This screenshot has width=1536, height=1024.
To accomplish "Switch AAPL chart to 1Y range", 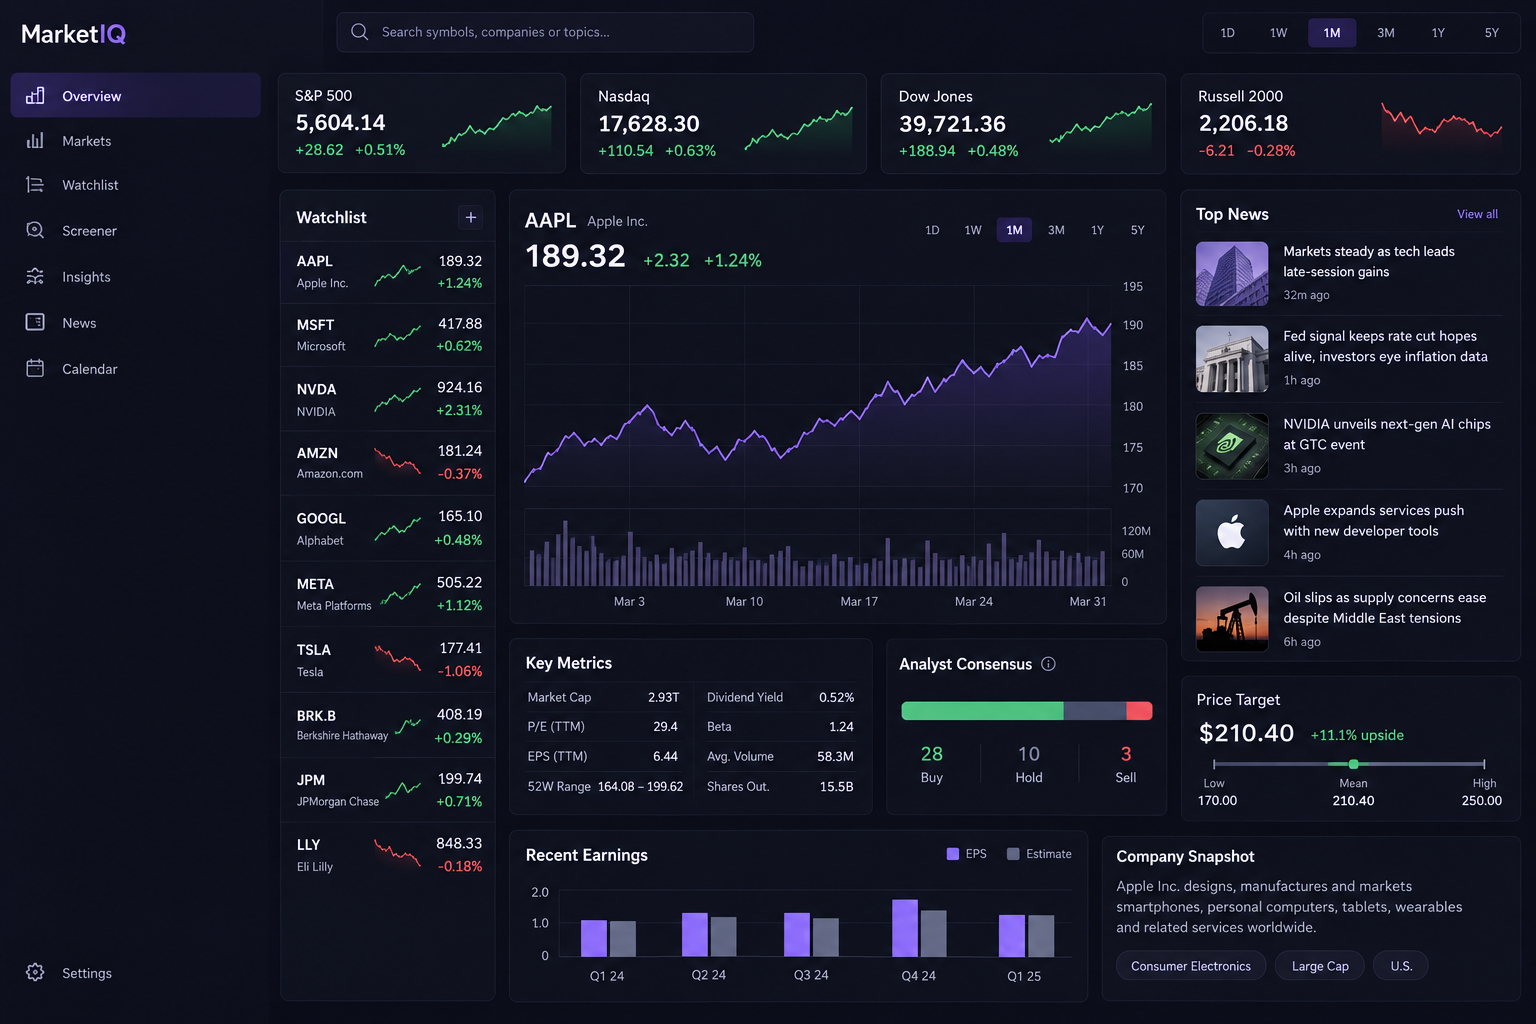I will point(1097,230).
